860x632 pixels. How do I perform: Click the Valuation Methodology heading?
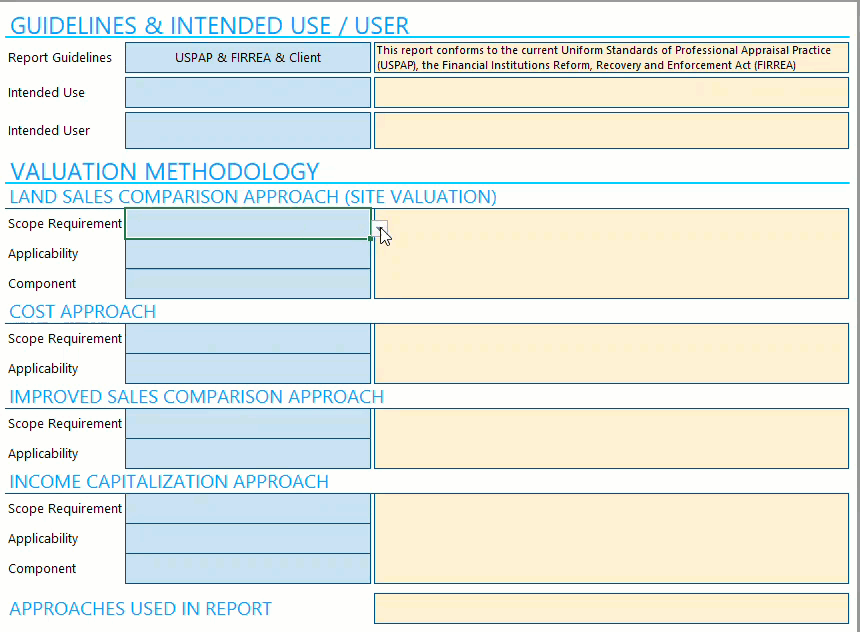tap(165, 172)
